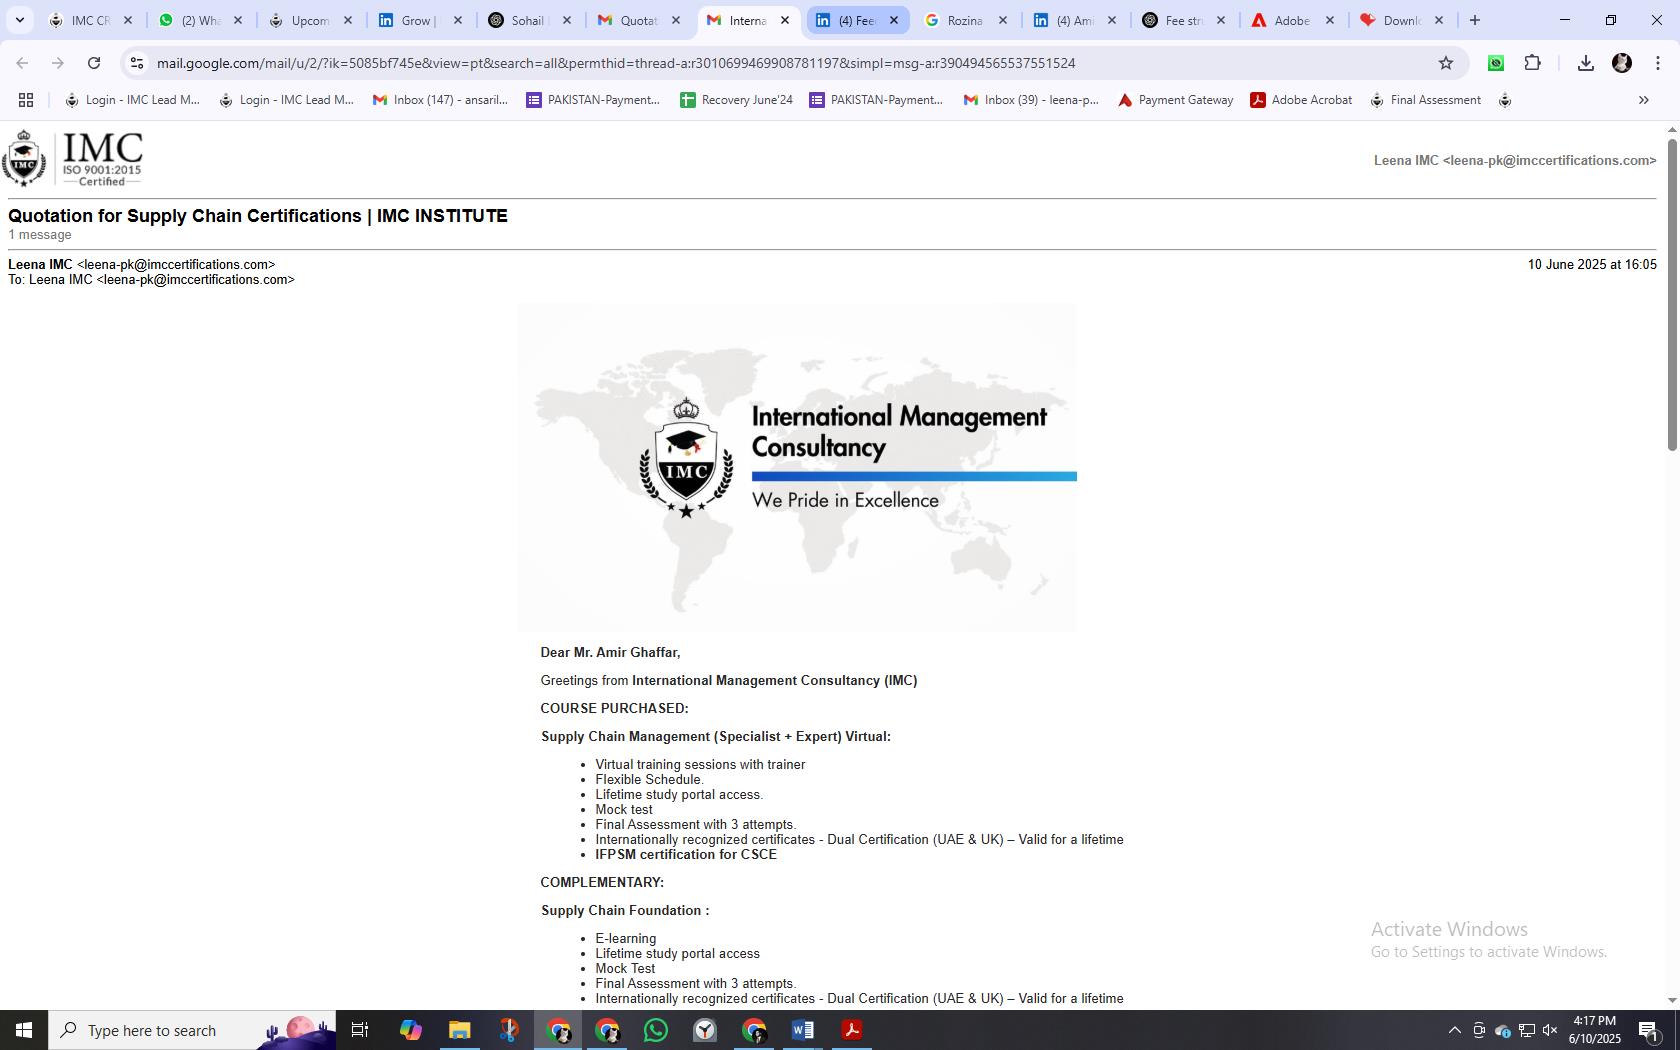Click 'Supply Chain Foundation :' heading
1680x1050 pixels.
pyautogui.click(x=625, y=910)
